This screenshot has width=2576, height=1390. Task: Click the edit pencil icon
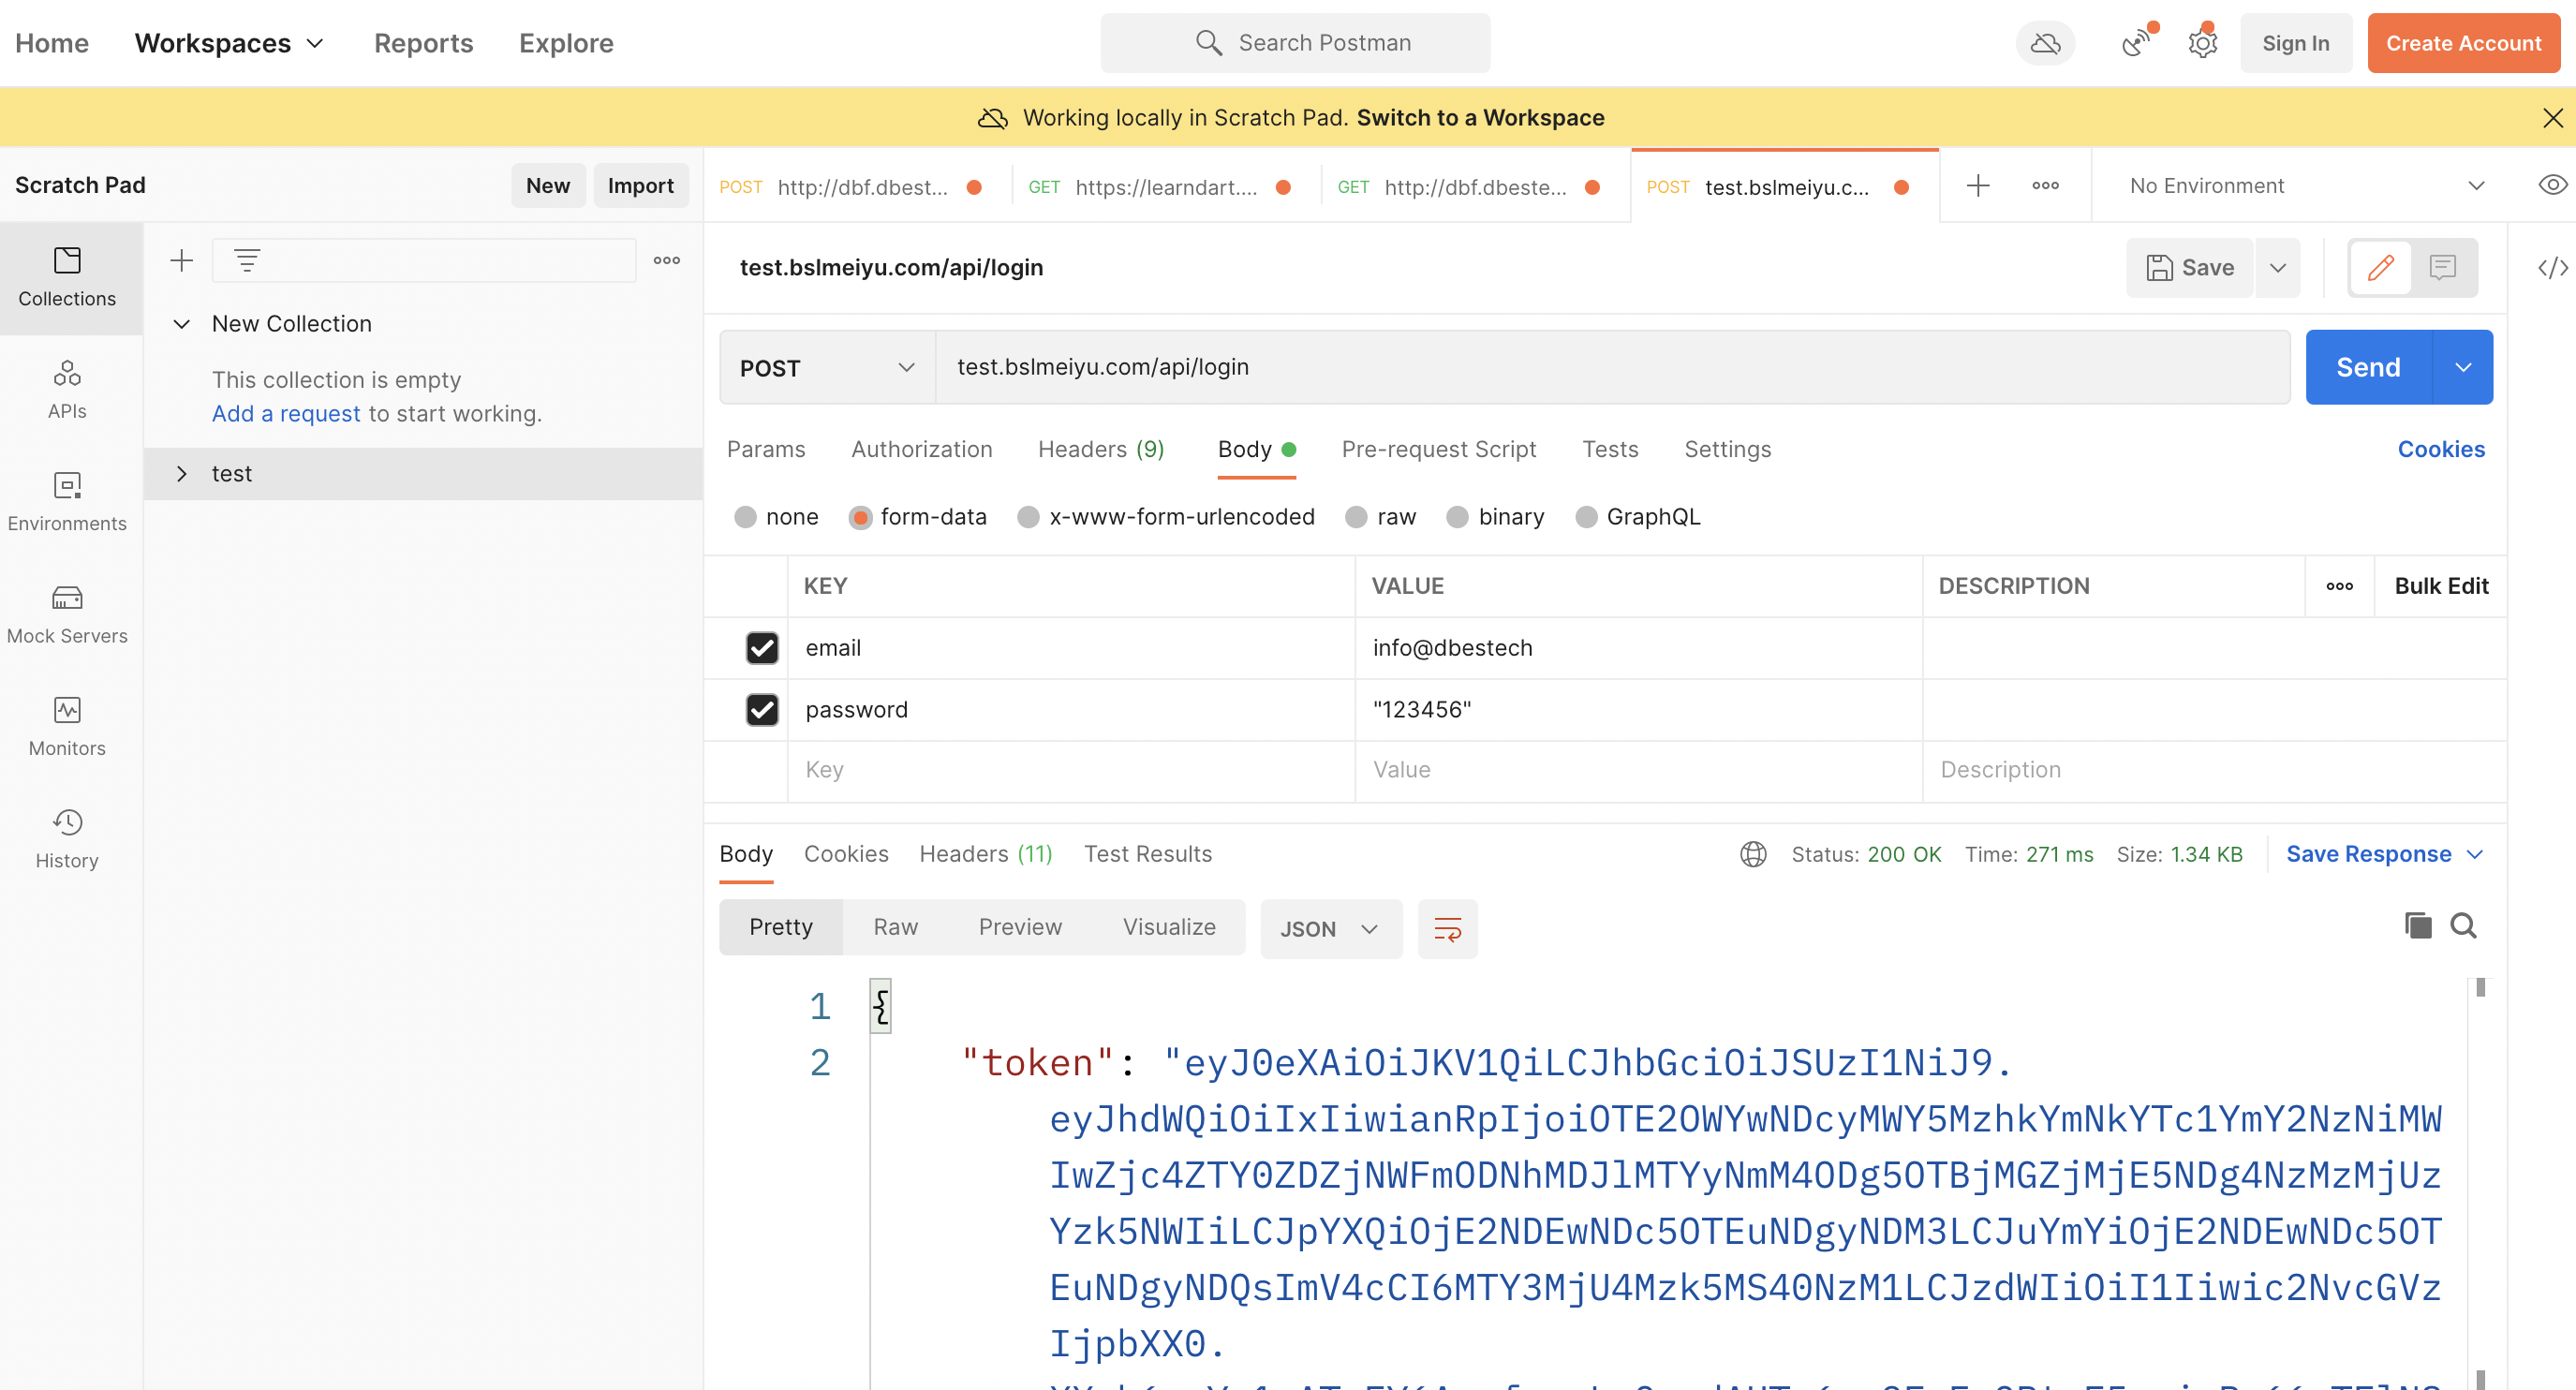[x=2380, y=268]
